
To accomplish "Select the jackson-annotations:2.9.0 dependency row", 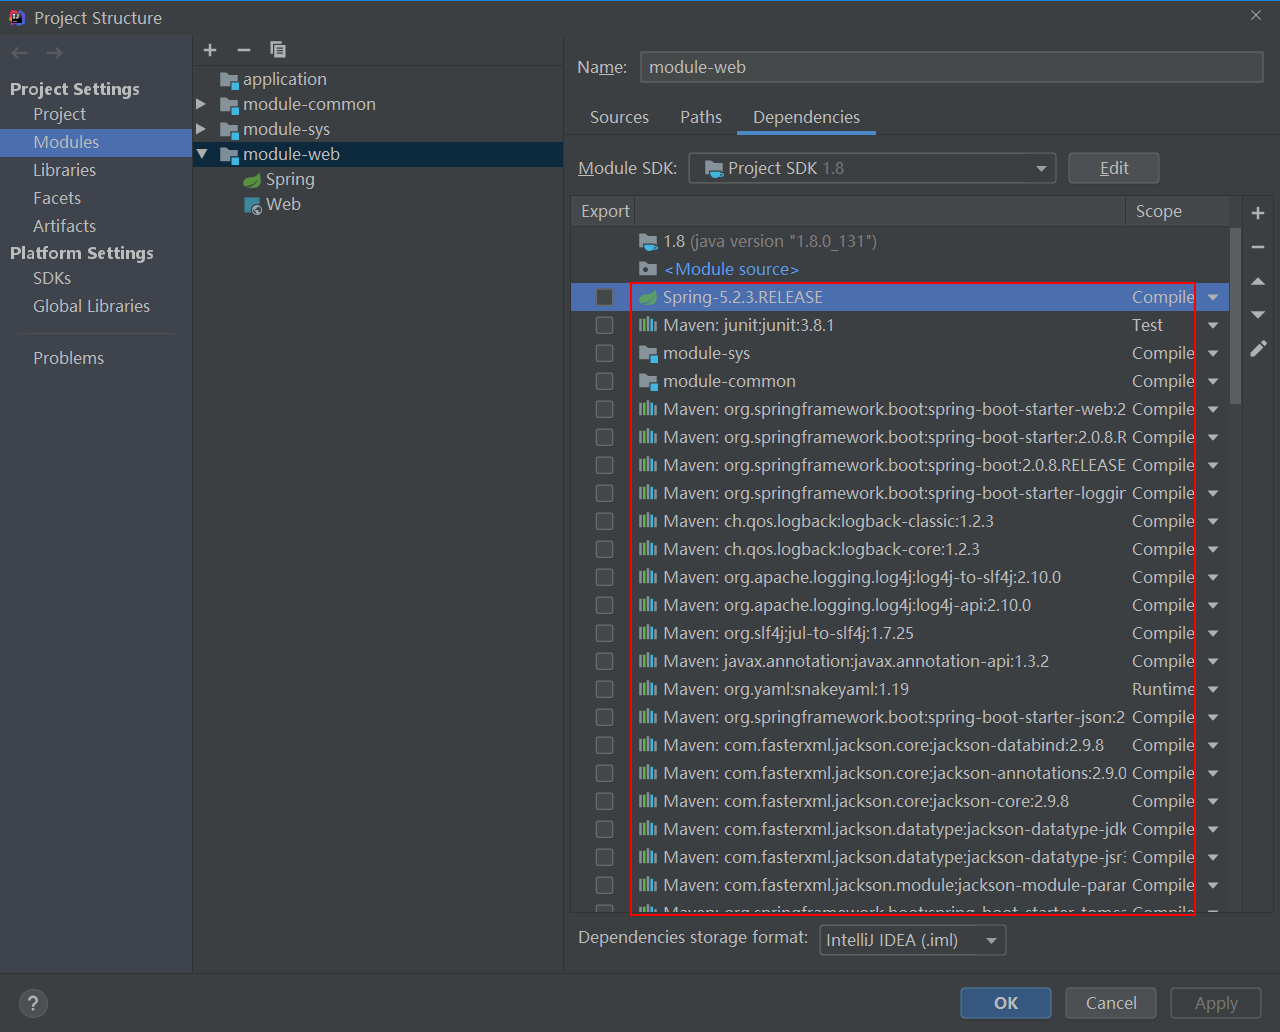I will click(x=900, y=773).
